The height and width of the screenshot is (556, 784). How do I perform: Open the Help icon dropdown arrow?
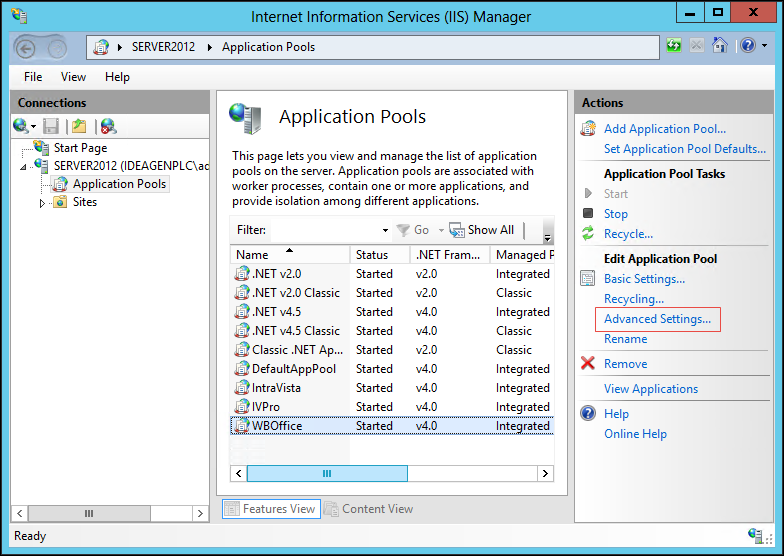coord(764,46)
